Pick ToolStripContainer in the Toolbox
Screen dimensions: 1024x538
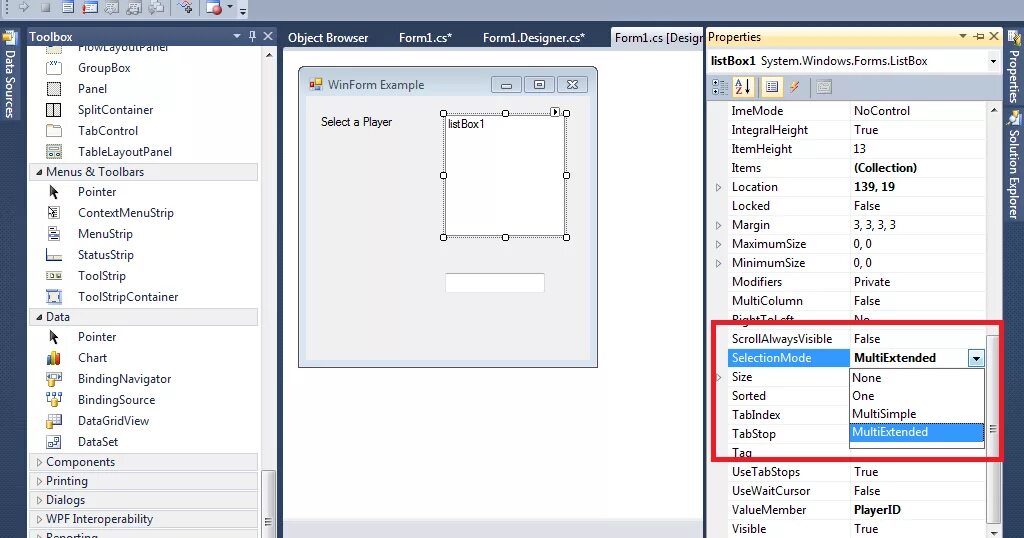click(x=128, y=296)
